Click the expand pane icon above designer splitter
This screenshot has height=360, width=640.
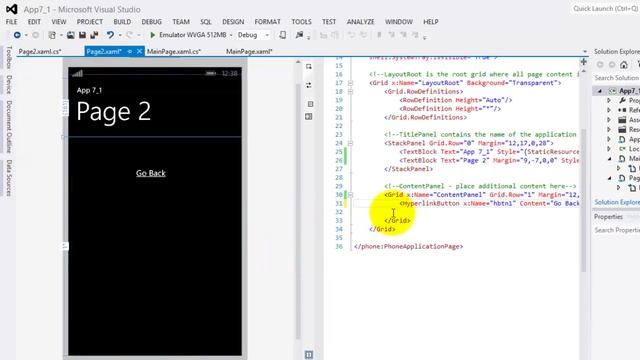coord(309,67)
